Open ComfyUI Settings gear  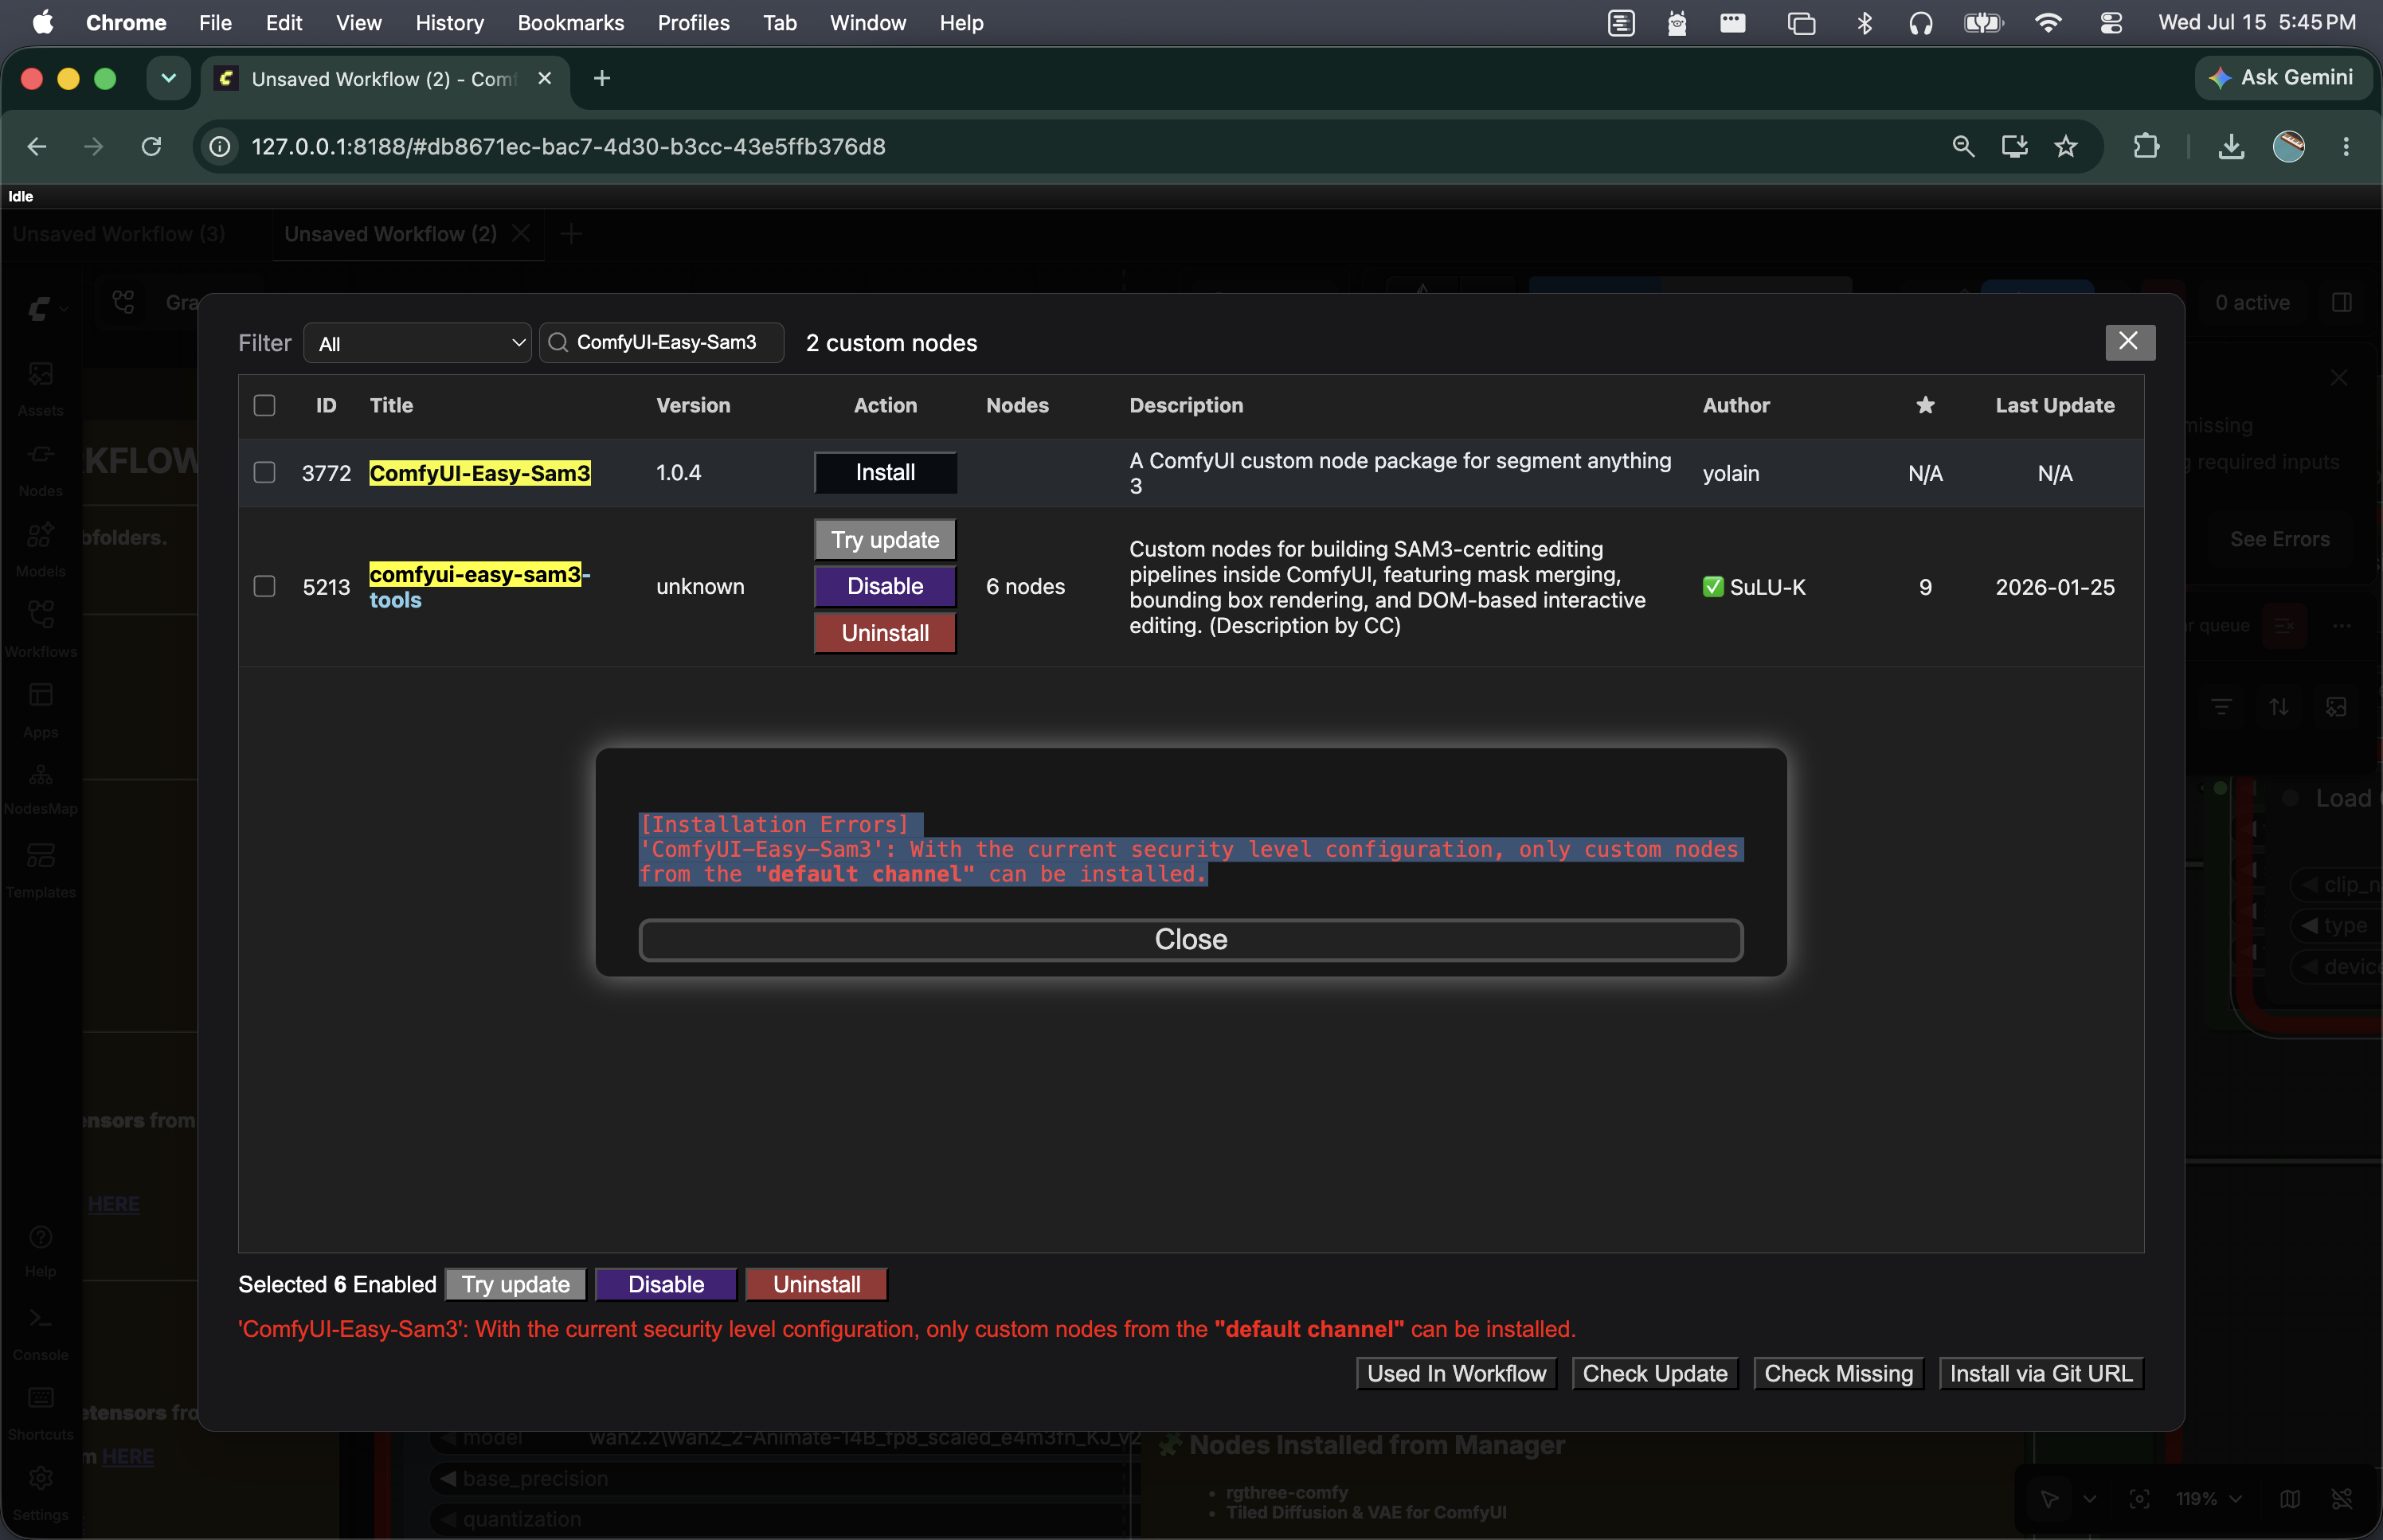[x=40, y=1491]
